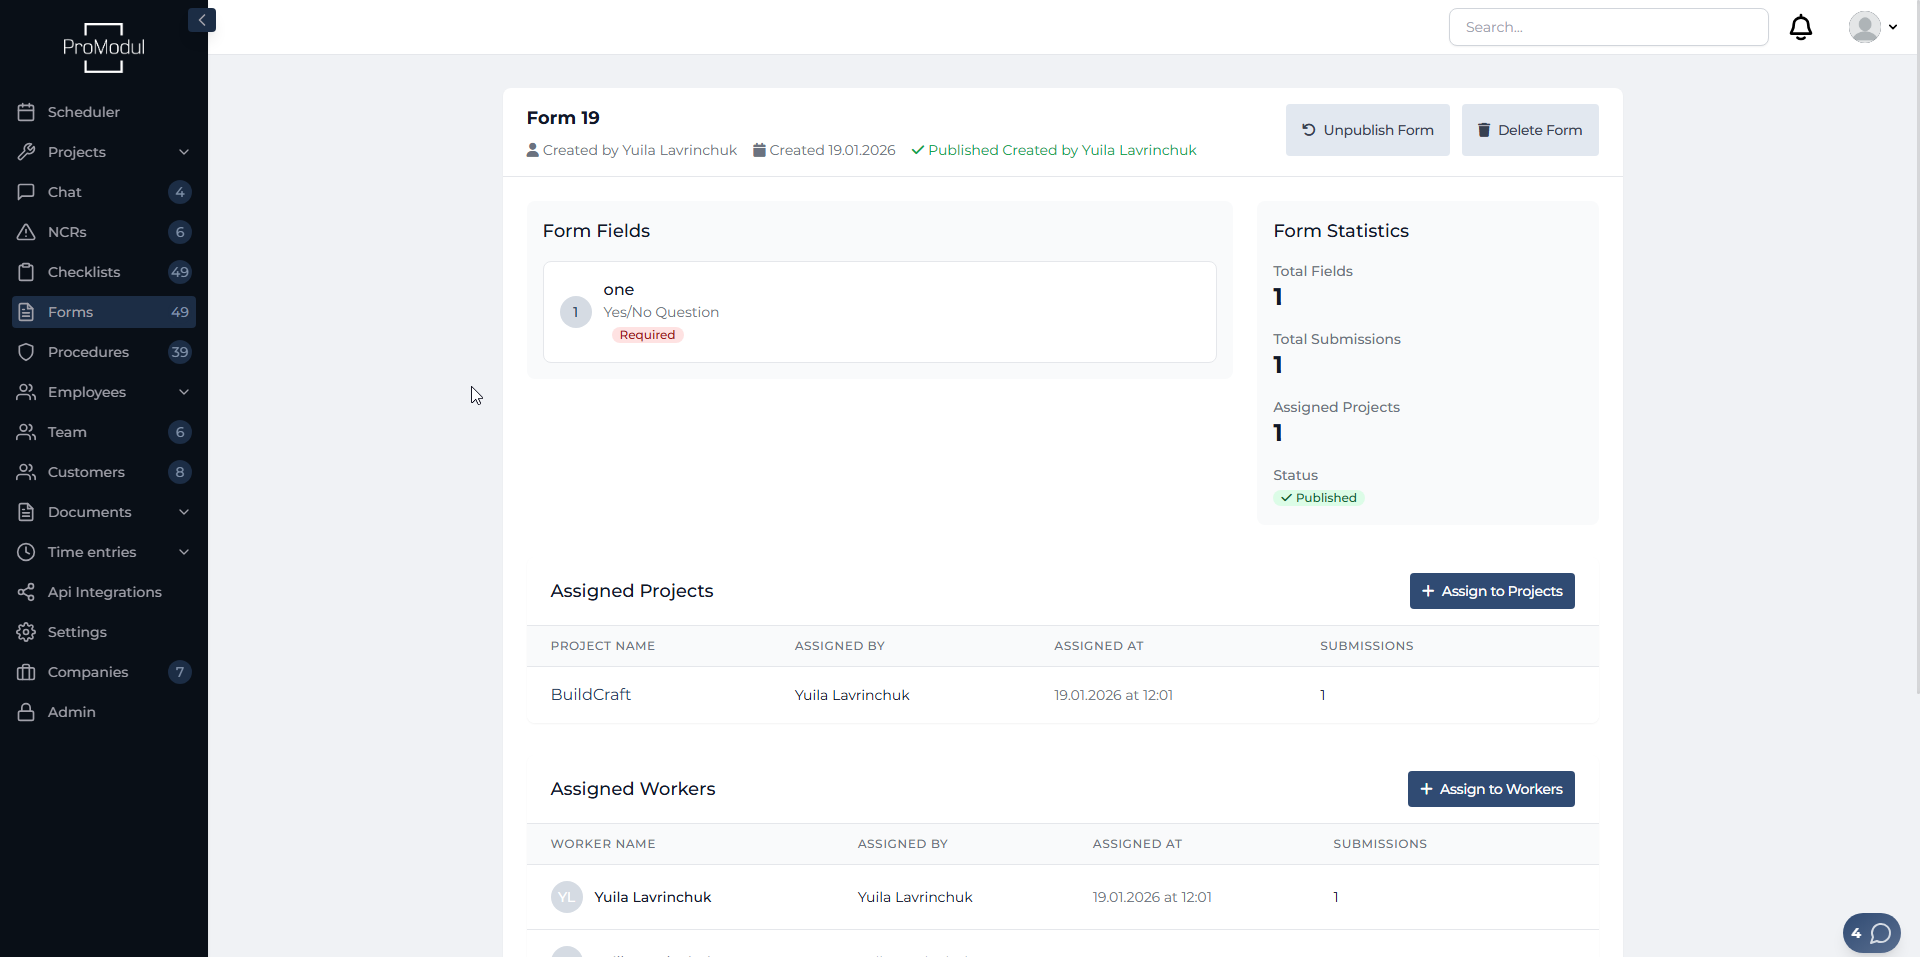Click the Procedures shield icon
This screenshot has height=957, width=1920.
(x=26, y=352)
